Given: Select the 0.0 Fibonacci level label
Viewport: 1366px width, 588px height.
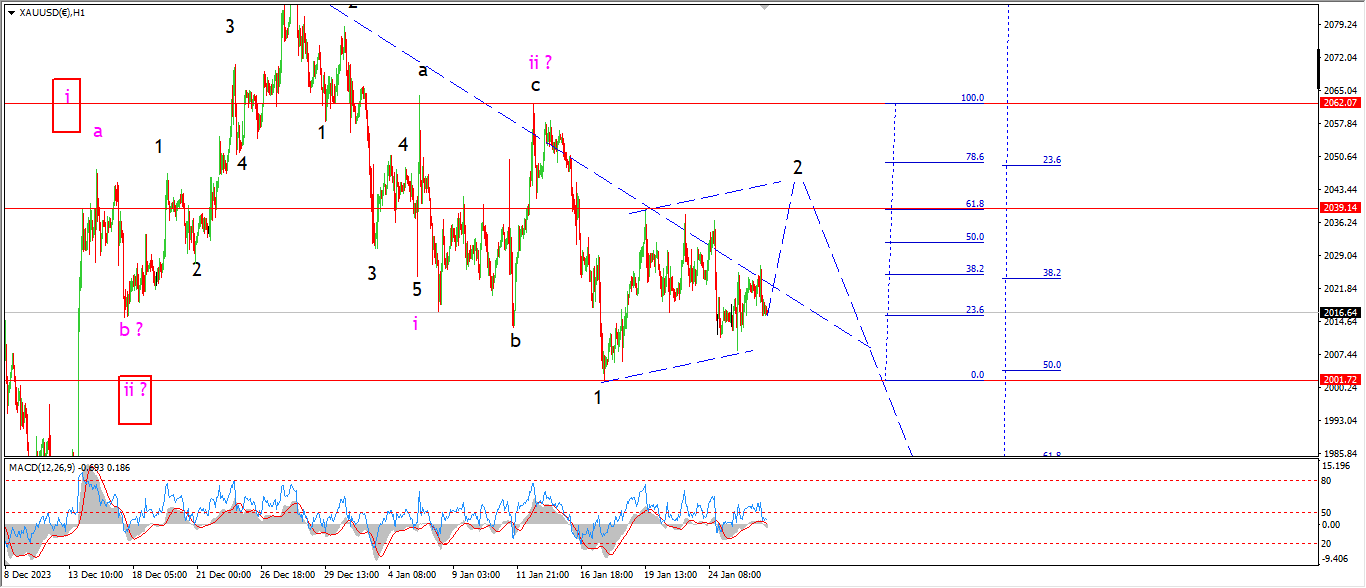Looking at the screenshot, I should (x=978, y=375).
